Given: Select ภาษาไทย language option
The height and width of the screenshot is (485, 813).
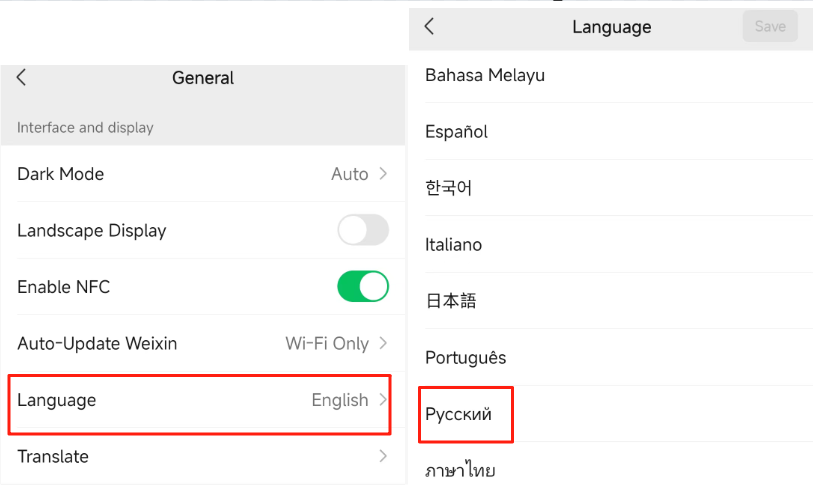Looking at the screenshot, I should click(x=460, y=470).
